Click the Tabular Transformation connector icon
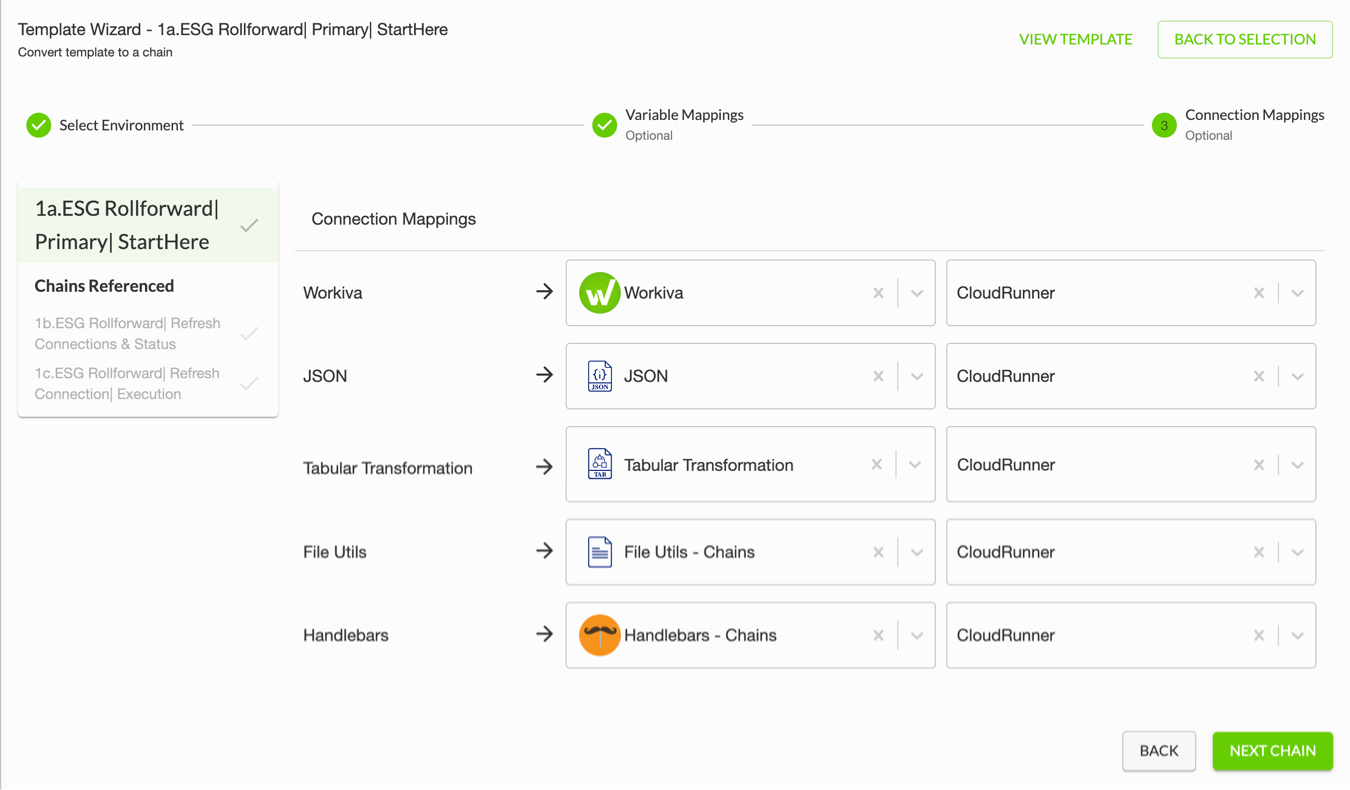This screenshot has height=790, width=1350. coord(598,464)
